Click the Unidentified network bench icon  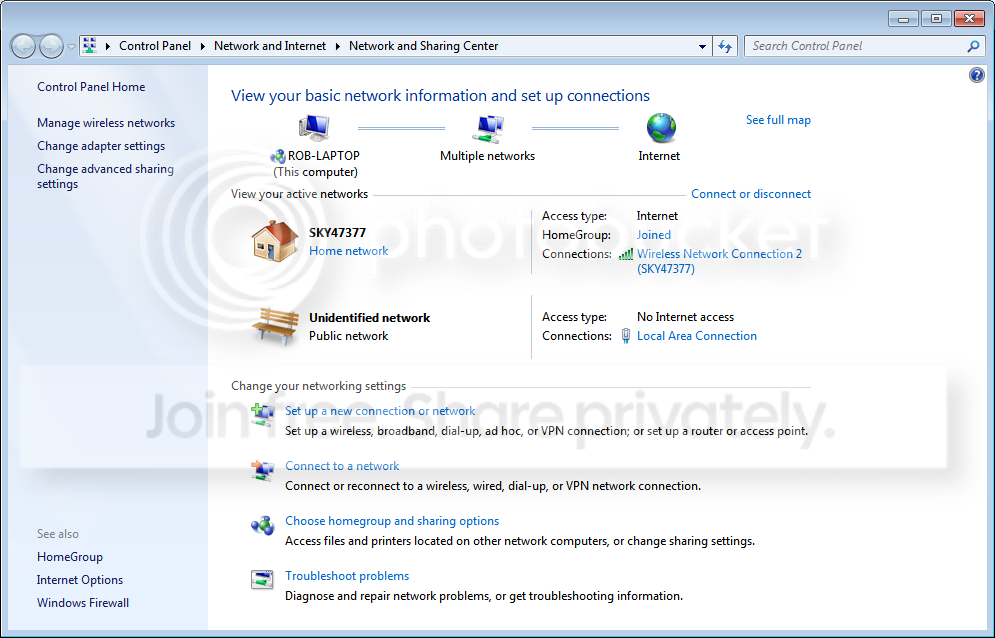pos(275,326)
